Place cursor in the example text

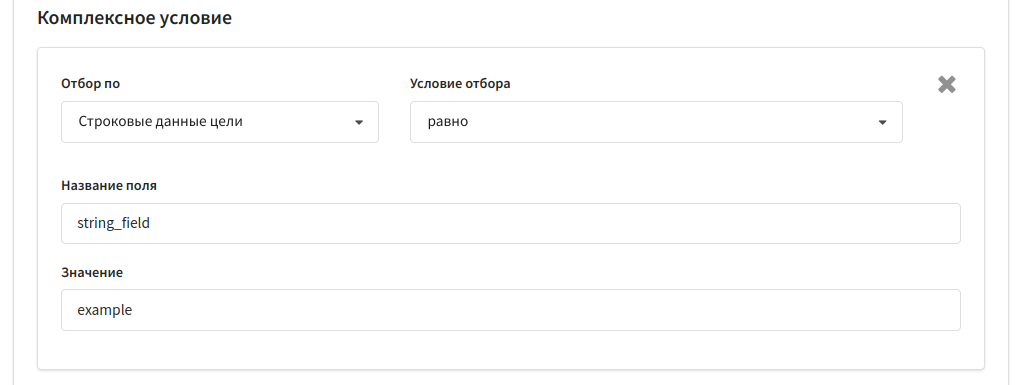pos(104,311)
